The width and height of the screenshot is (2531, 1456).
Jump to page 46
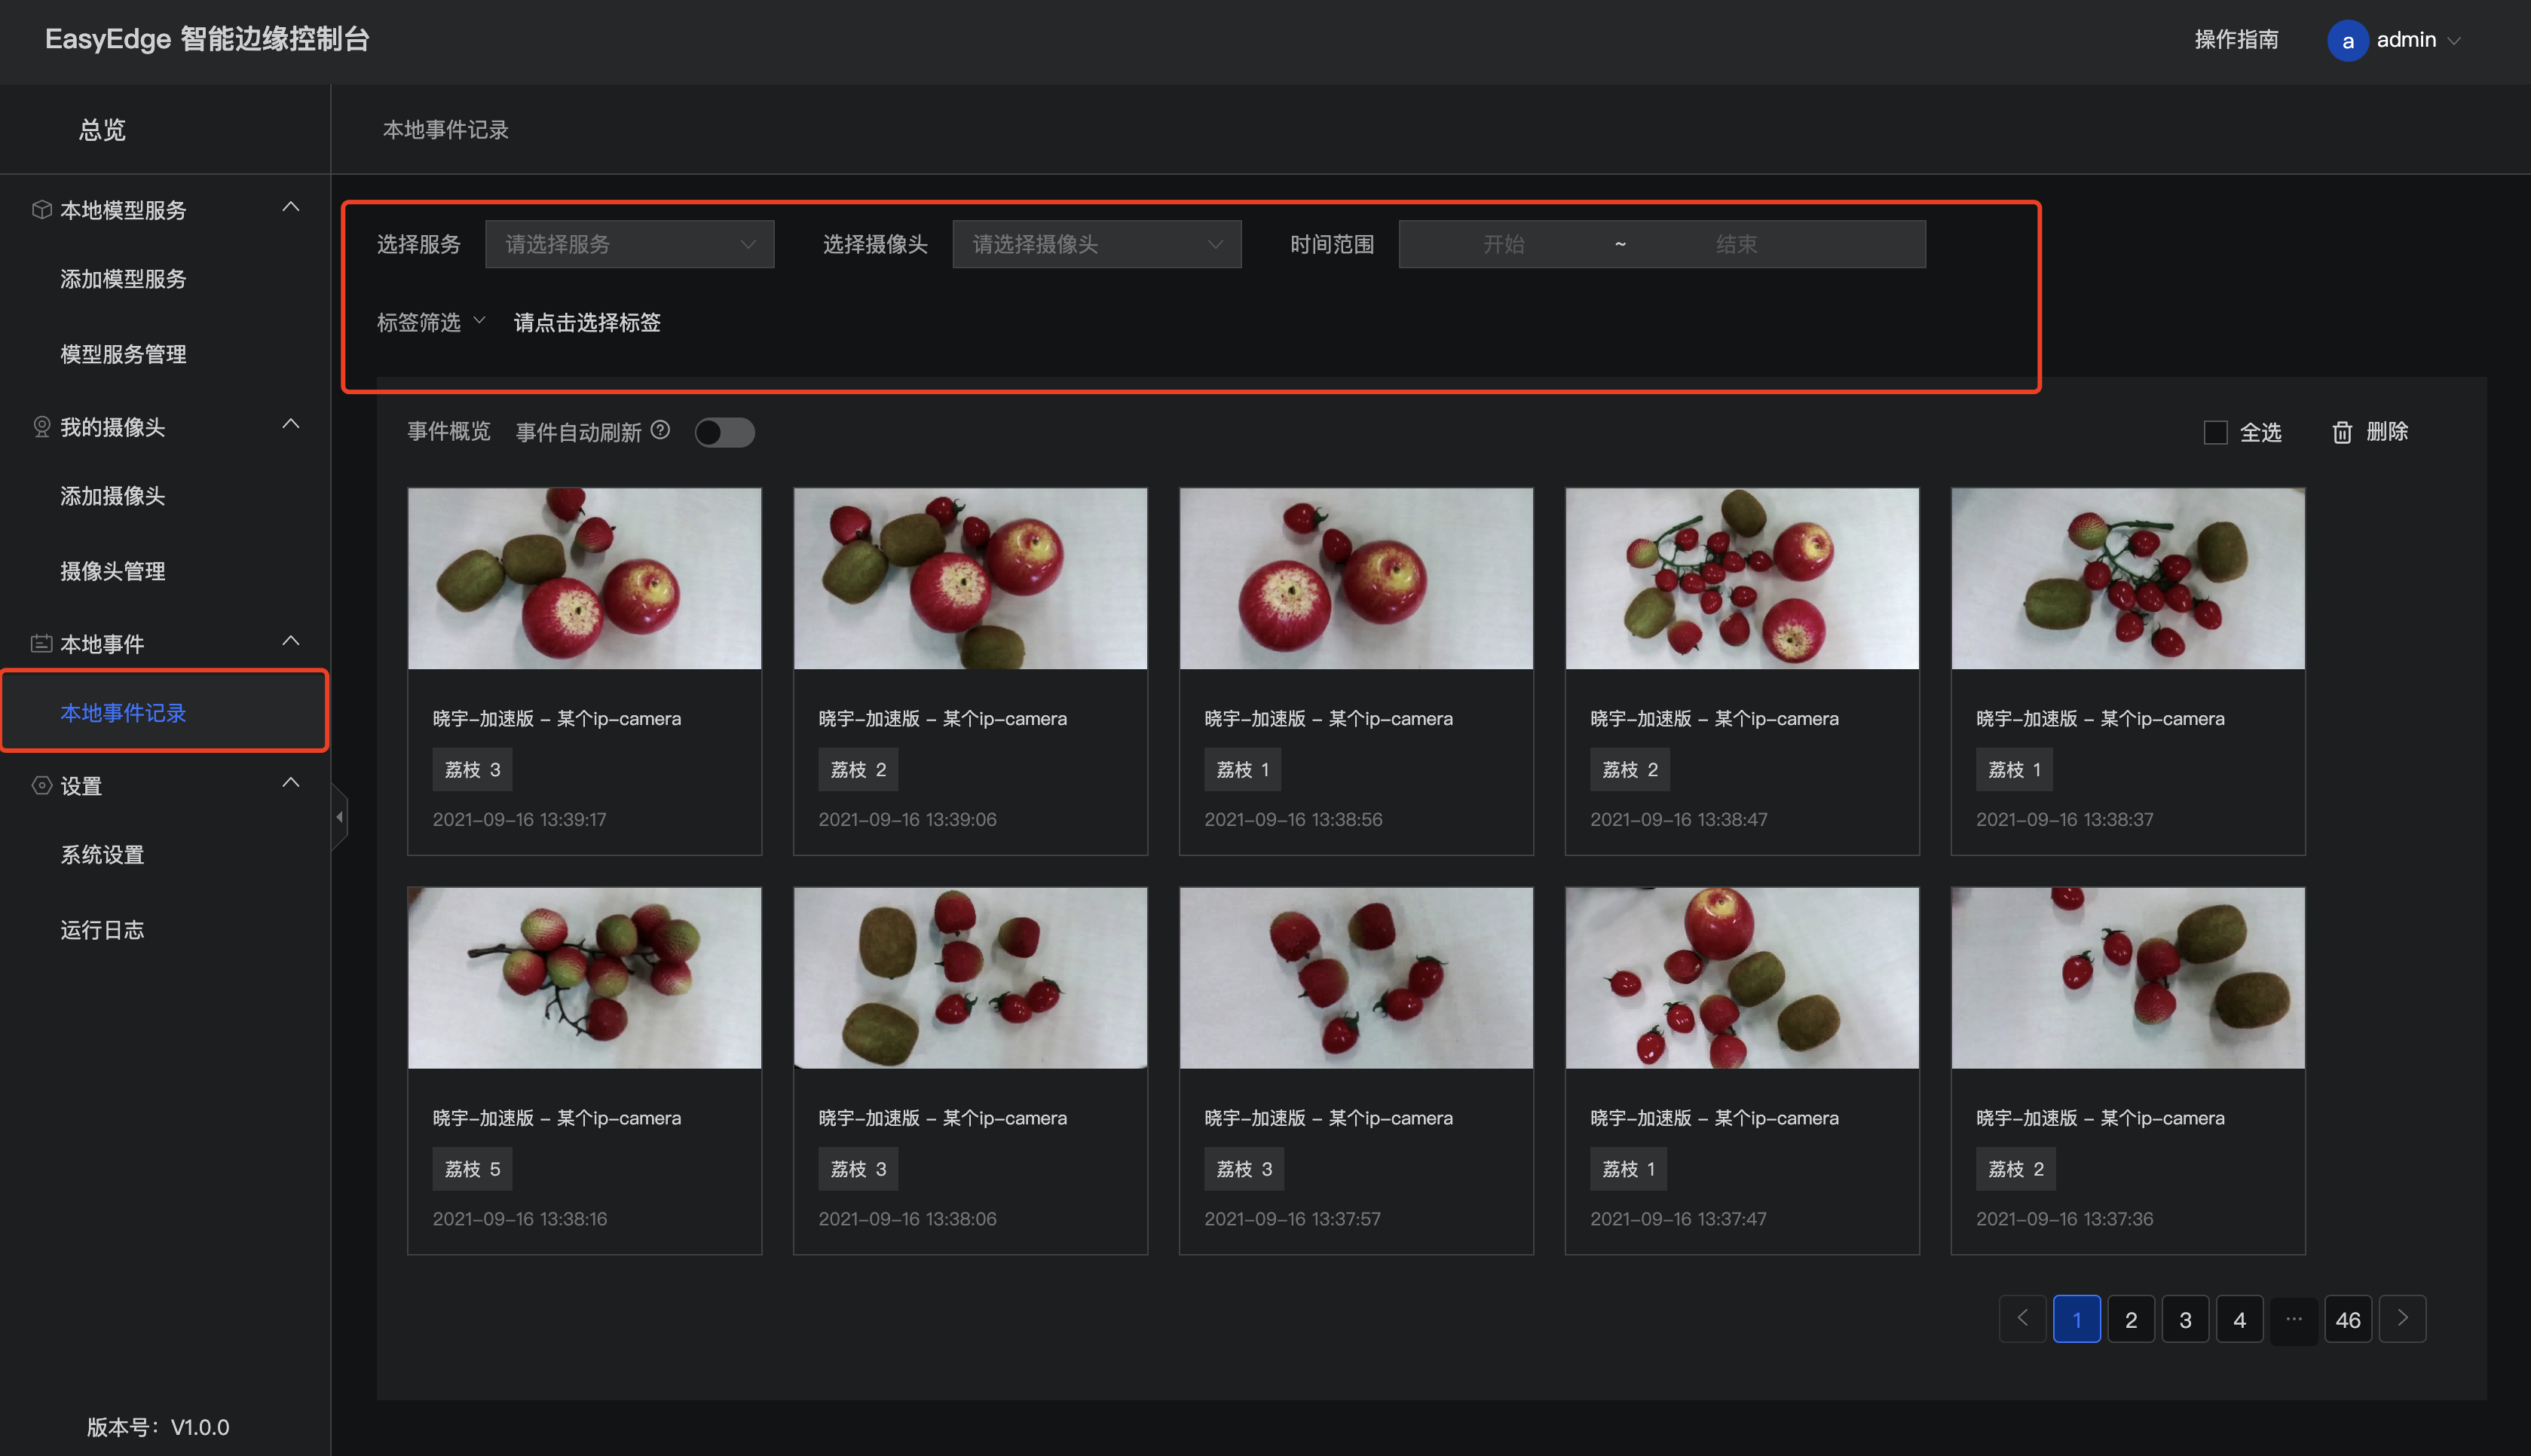[2348, 1318]
